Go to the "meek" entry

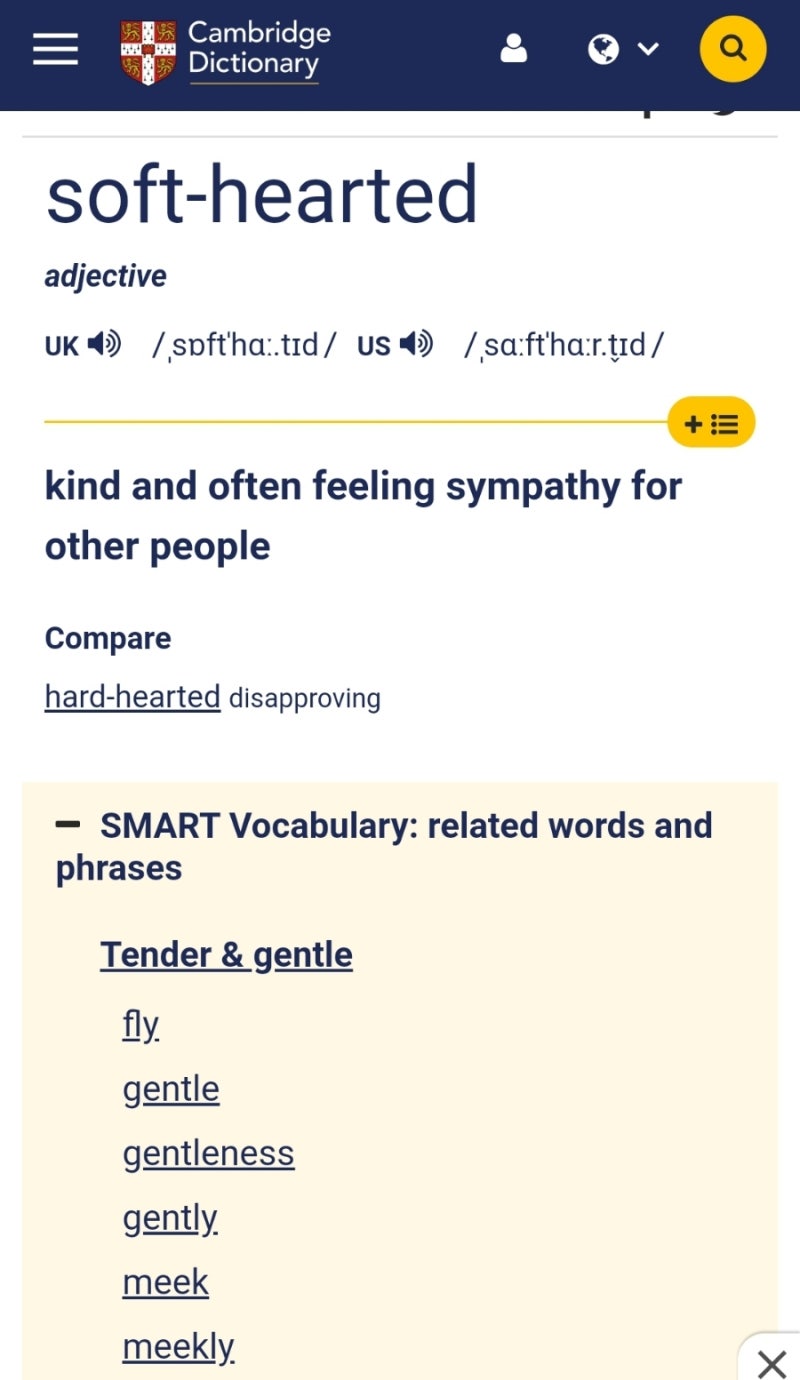tap(165, 1282)
